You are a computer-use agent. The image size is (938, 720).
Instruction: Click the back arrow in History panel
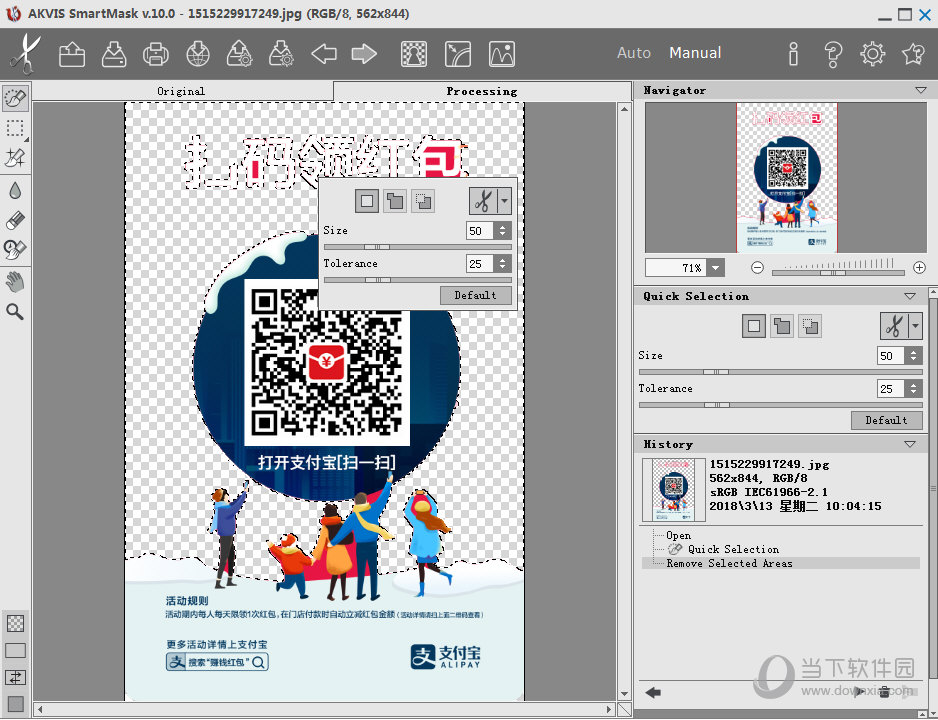point(653,692)
